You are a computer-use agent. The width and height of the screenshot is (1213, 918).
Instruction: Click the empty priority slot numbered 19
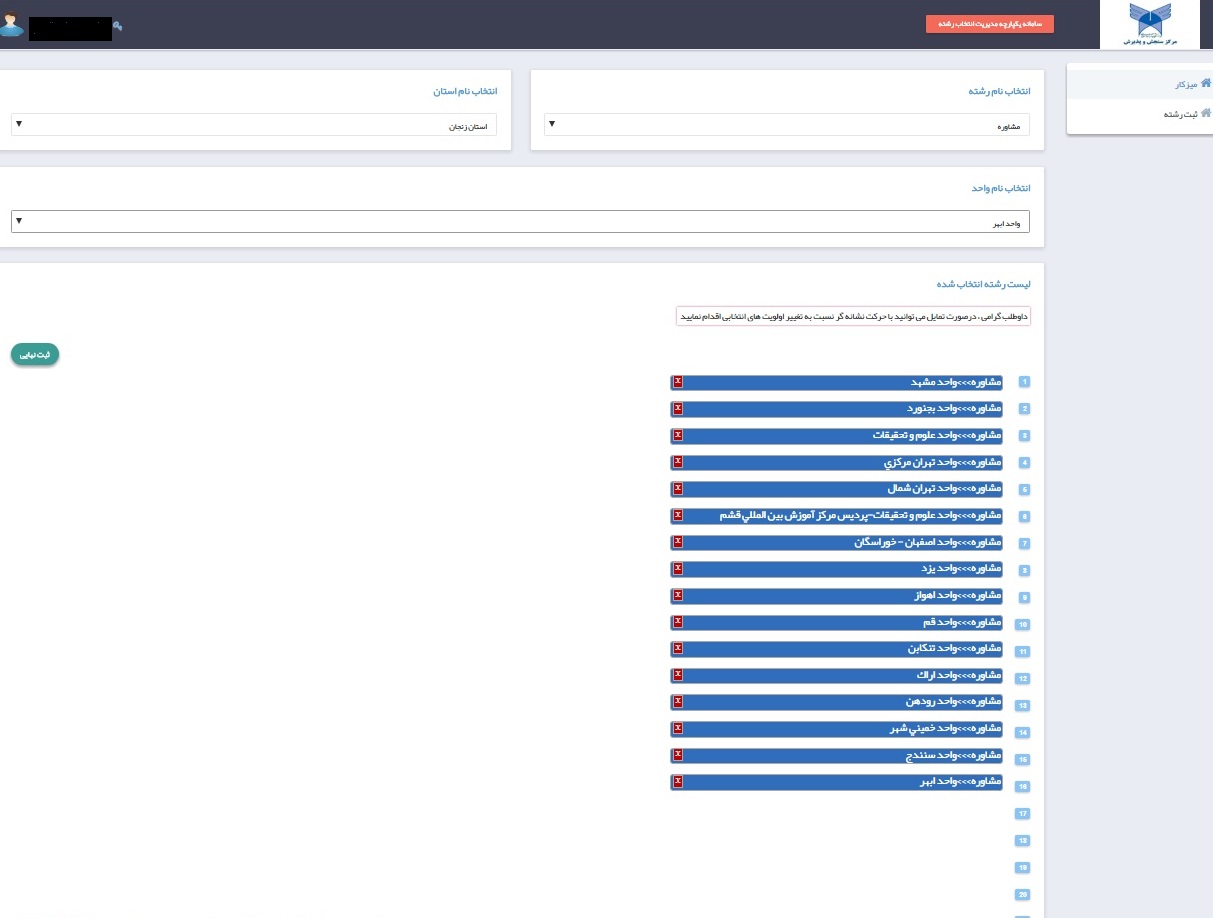pos(1023,868)
